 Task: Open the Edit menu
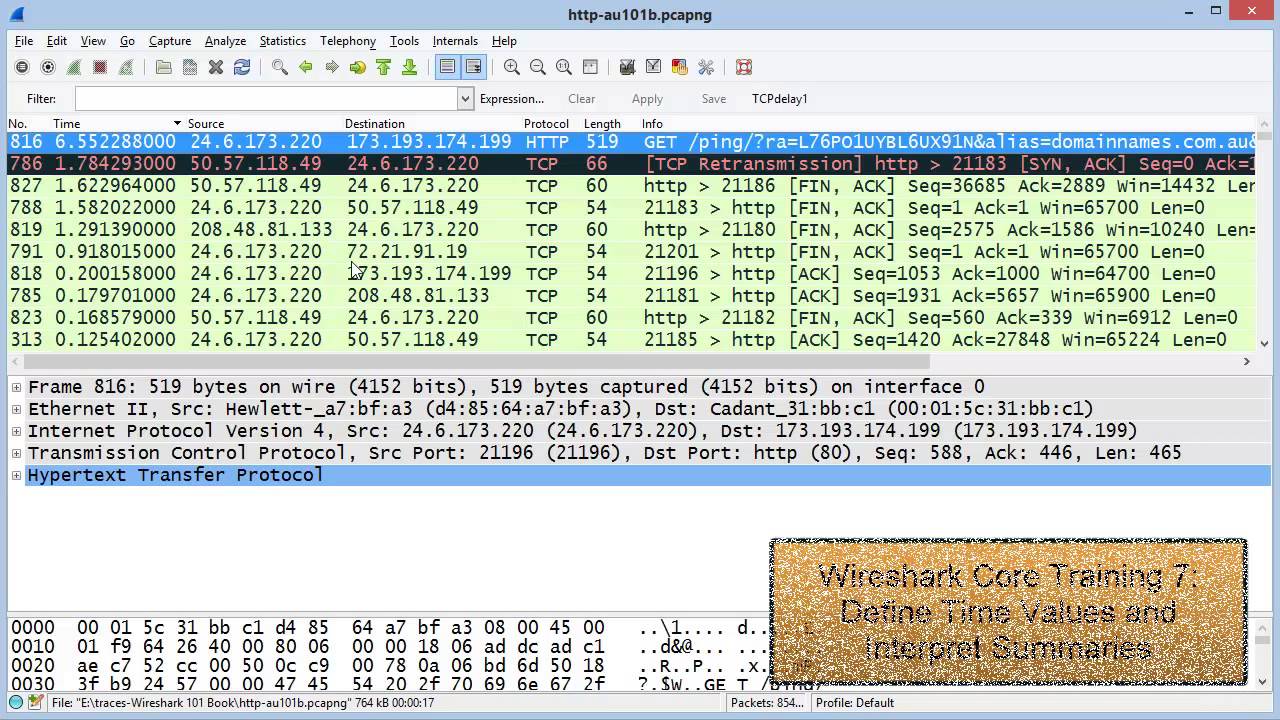point(57,41)
